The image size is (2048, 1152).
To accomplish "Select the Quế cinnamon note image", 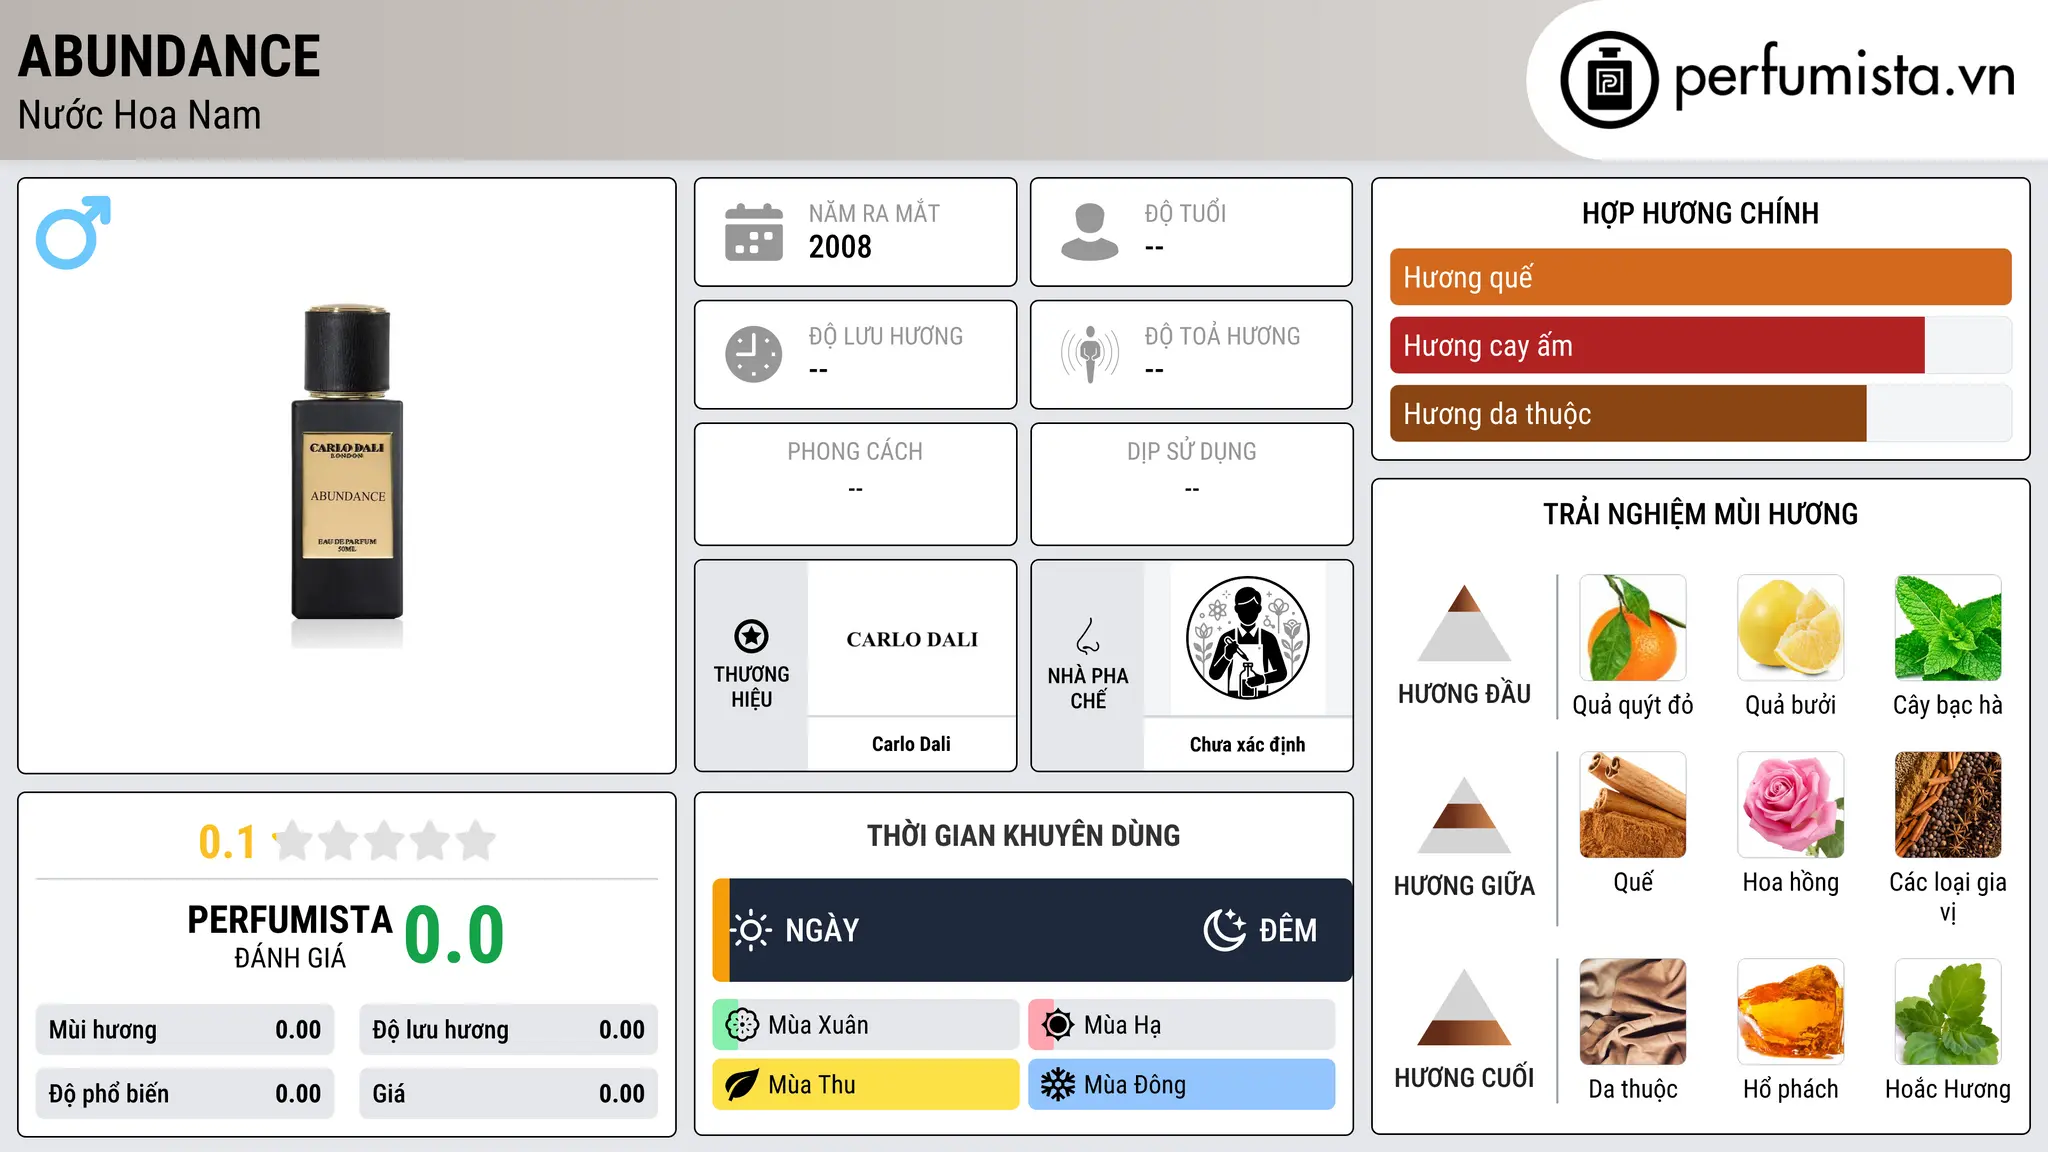I will click(x=1633, y=805).
